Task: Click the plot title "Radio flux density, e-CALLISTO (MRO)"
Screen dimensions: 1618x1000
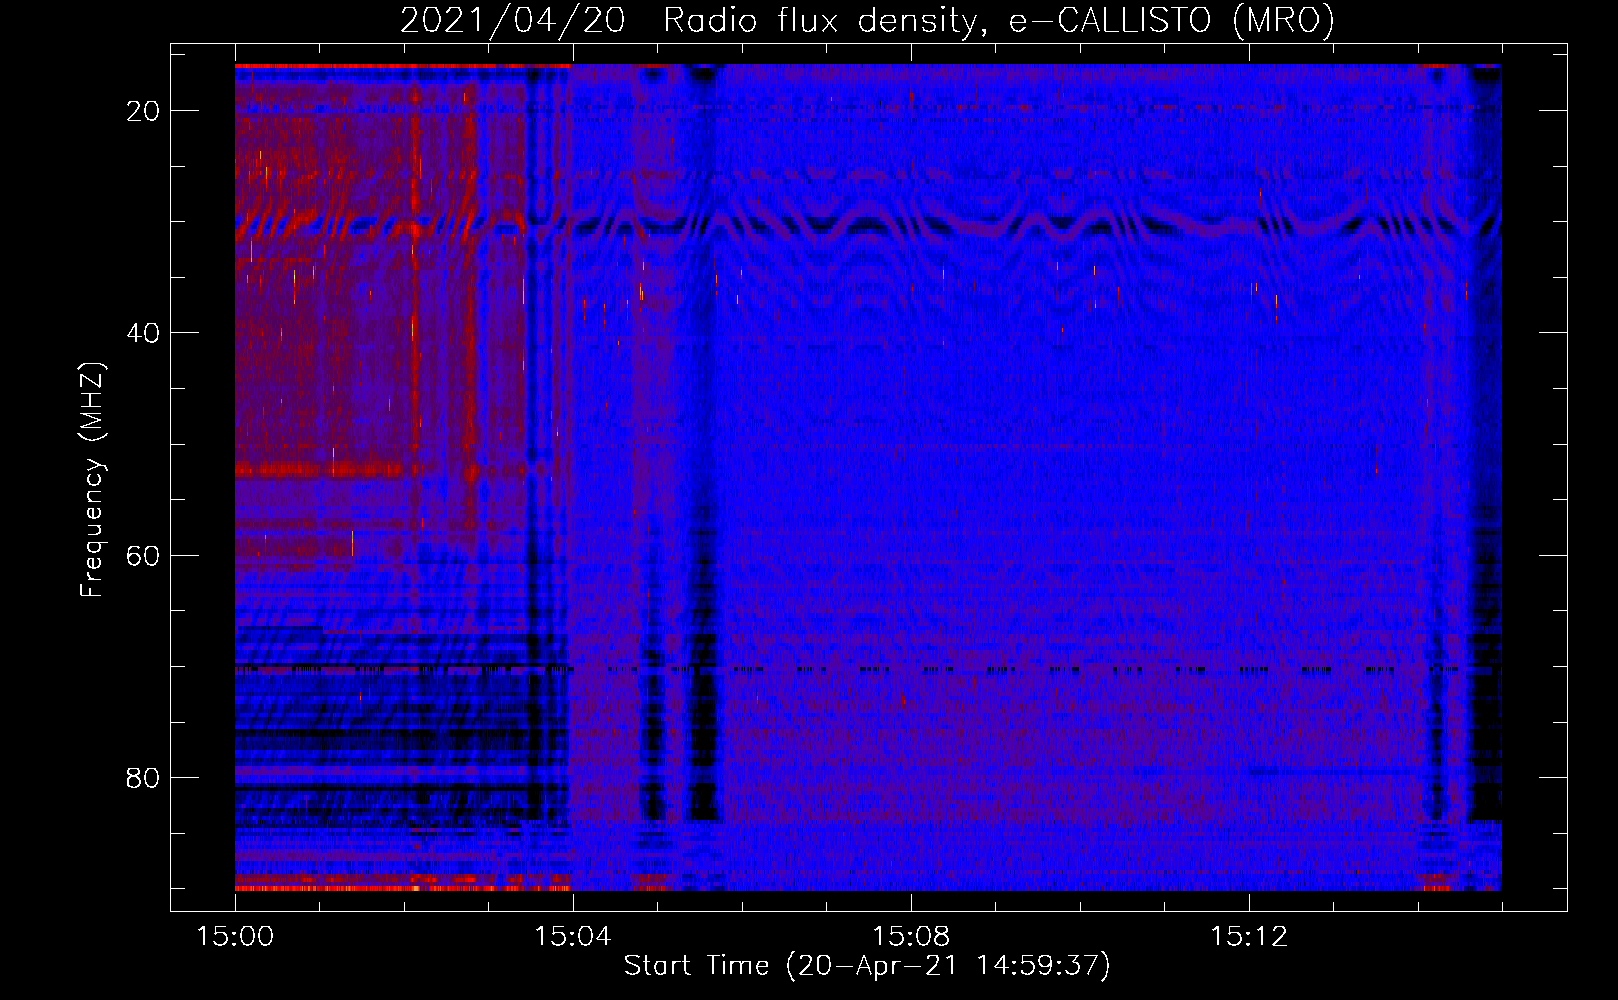Action: click(x=998, y=20)
